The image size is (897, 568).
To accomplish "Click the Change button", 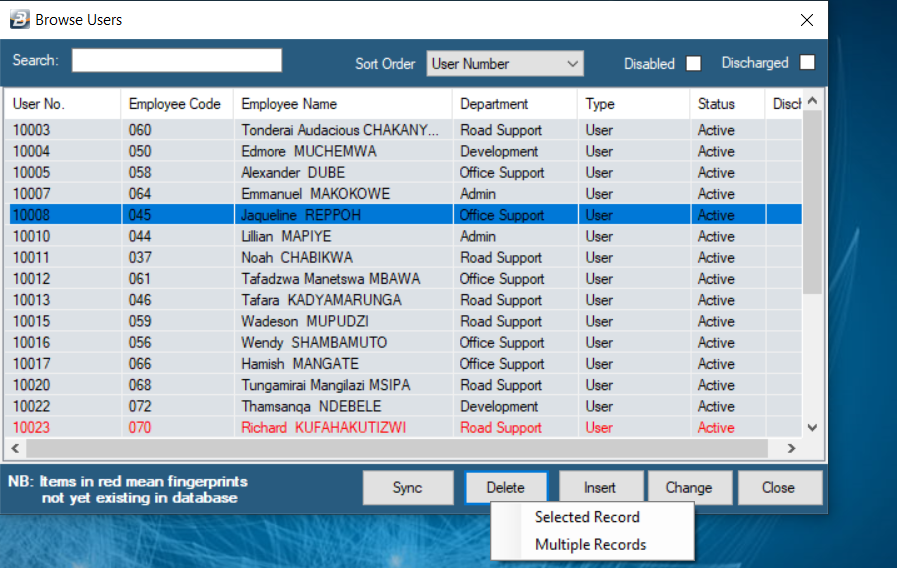I will [x=689, y=487].
